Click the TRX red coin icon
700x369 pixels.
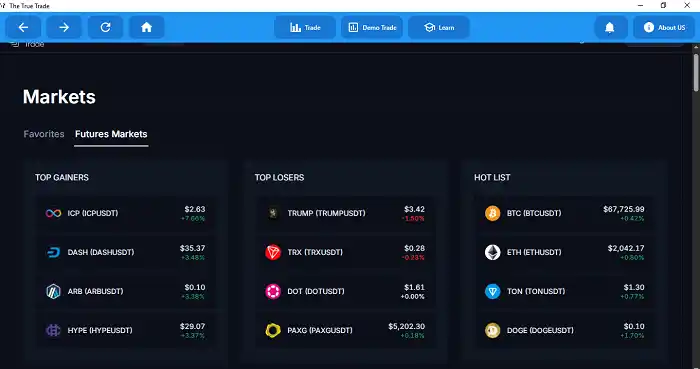[273, 252]
